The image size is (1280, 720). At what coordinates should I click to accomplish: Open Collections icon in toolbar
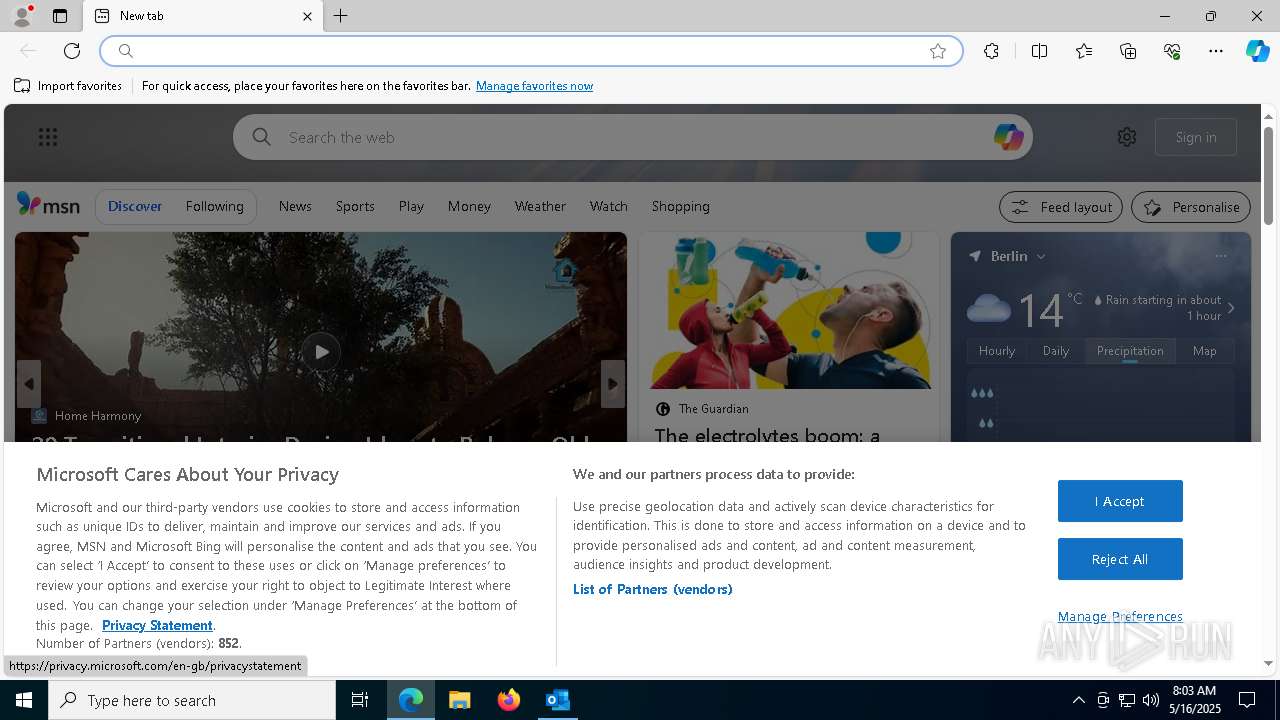coord(1128,51)
